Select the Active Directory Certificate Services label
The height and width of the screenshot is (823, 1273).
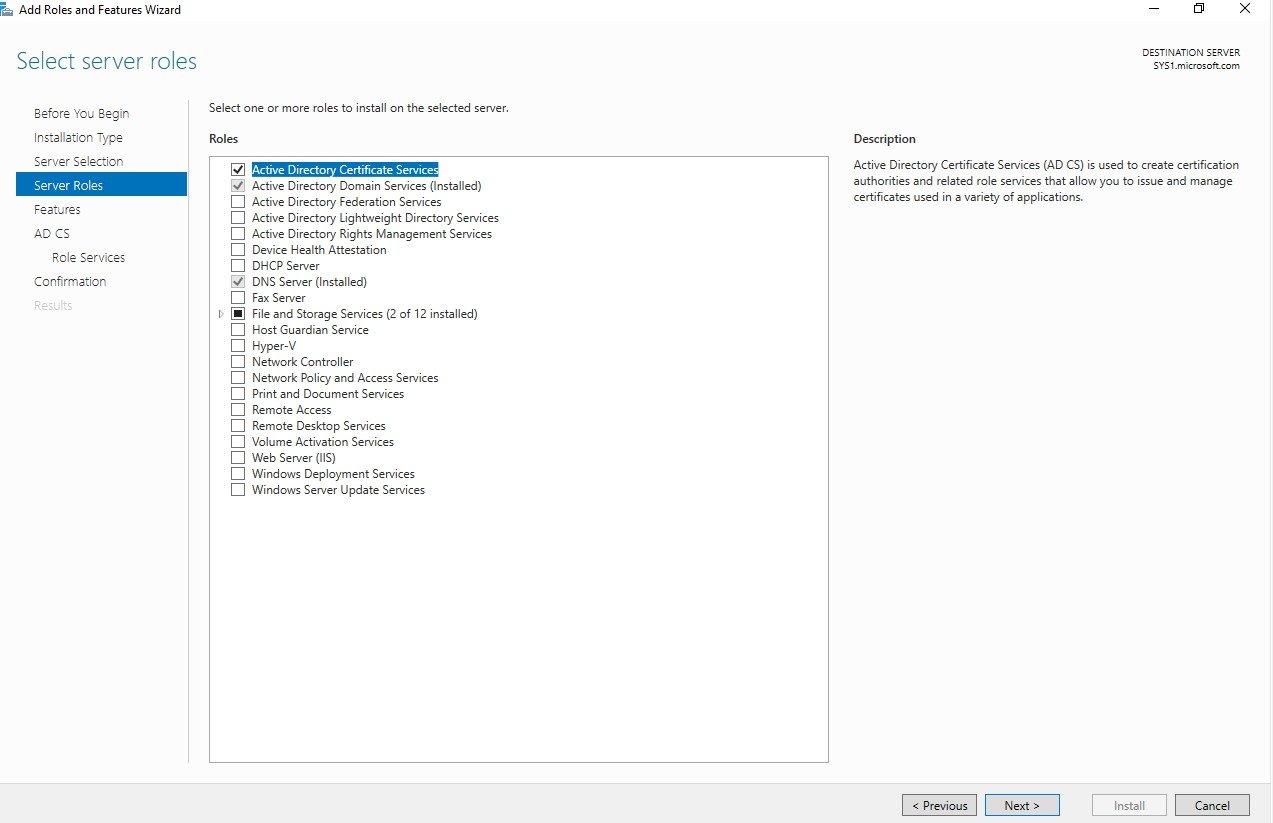(345, 170)
